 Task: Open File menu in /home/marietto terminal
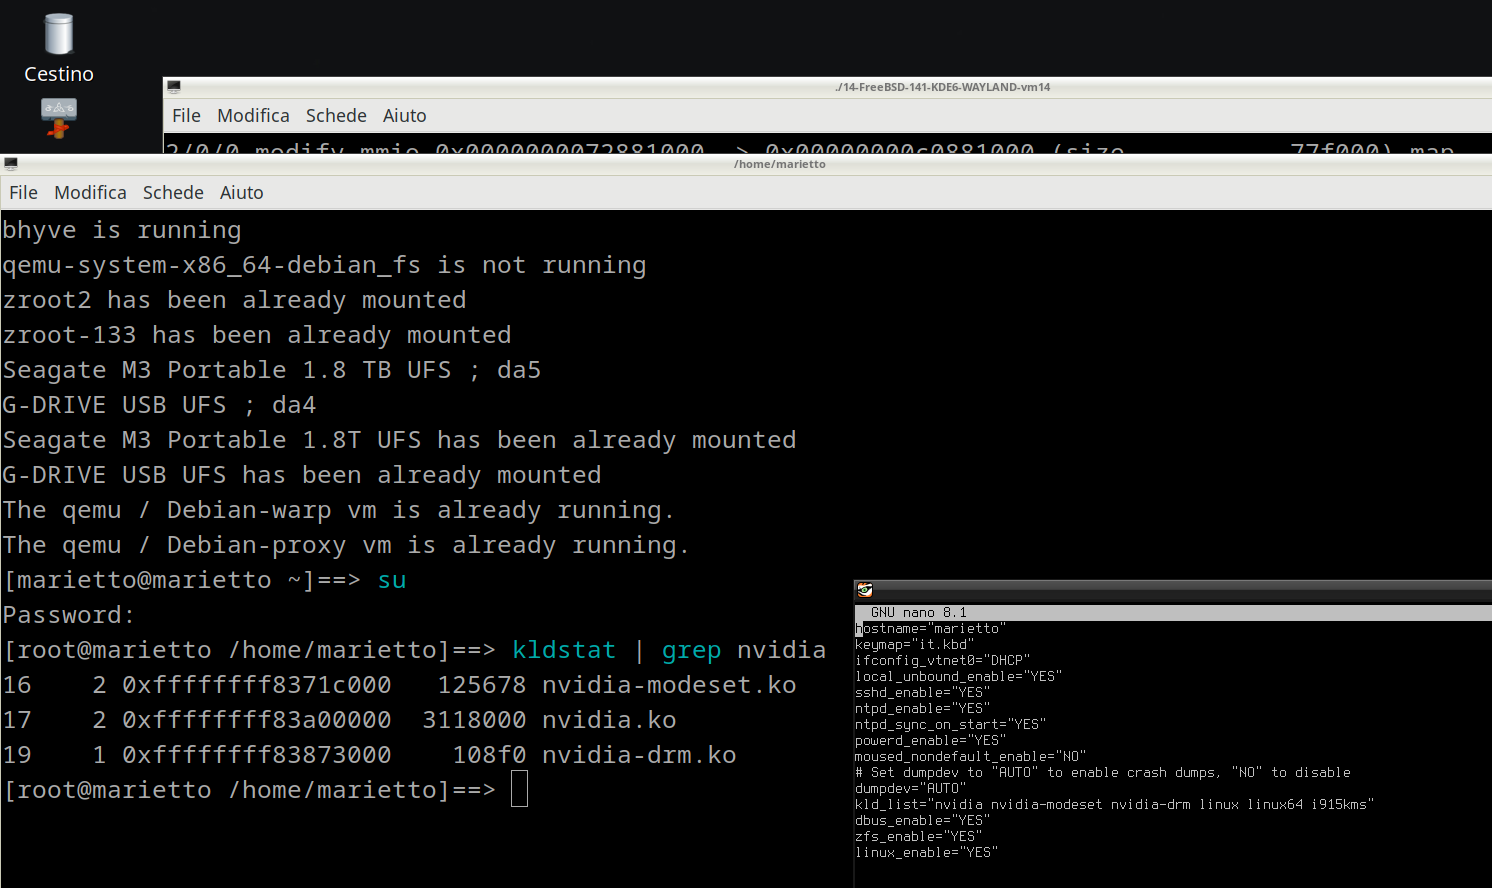coord(23,192)
